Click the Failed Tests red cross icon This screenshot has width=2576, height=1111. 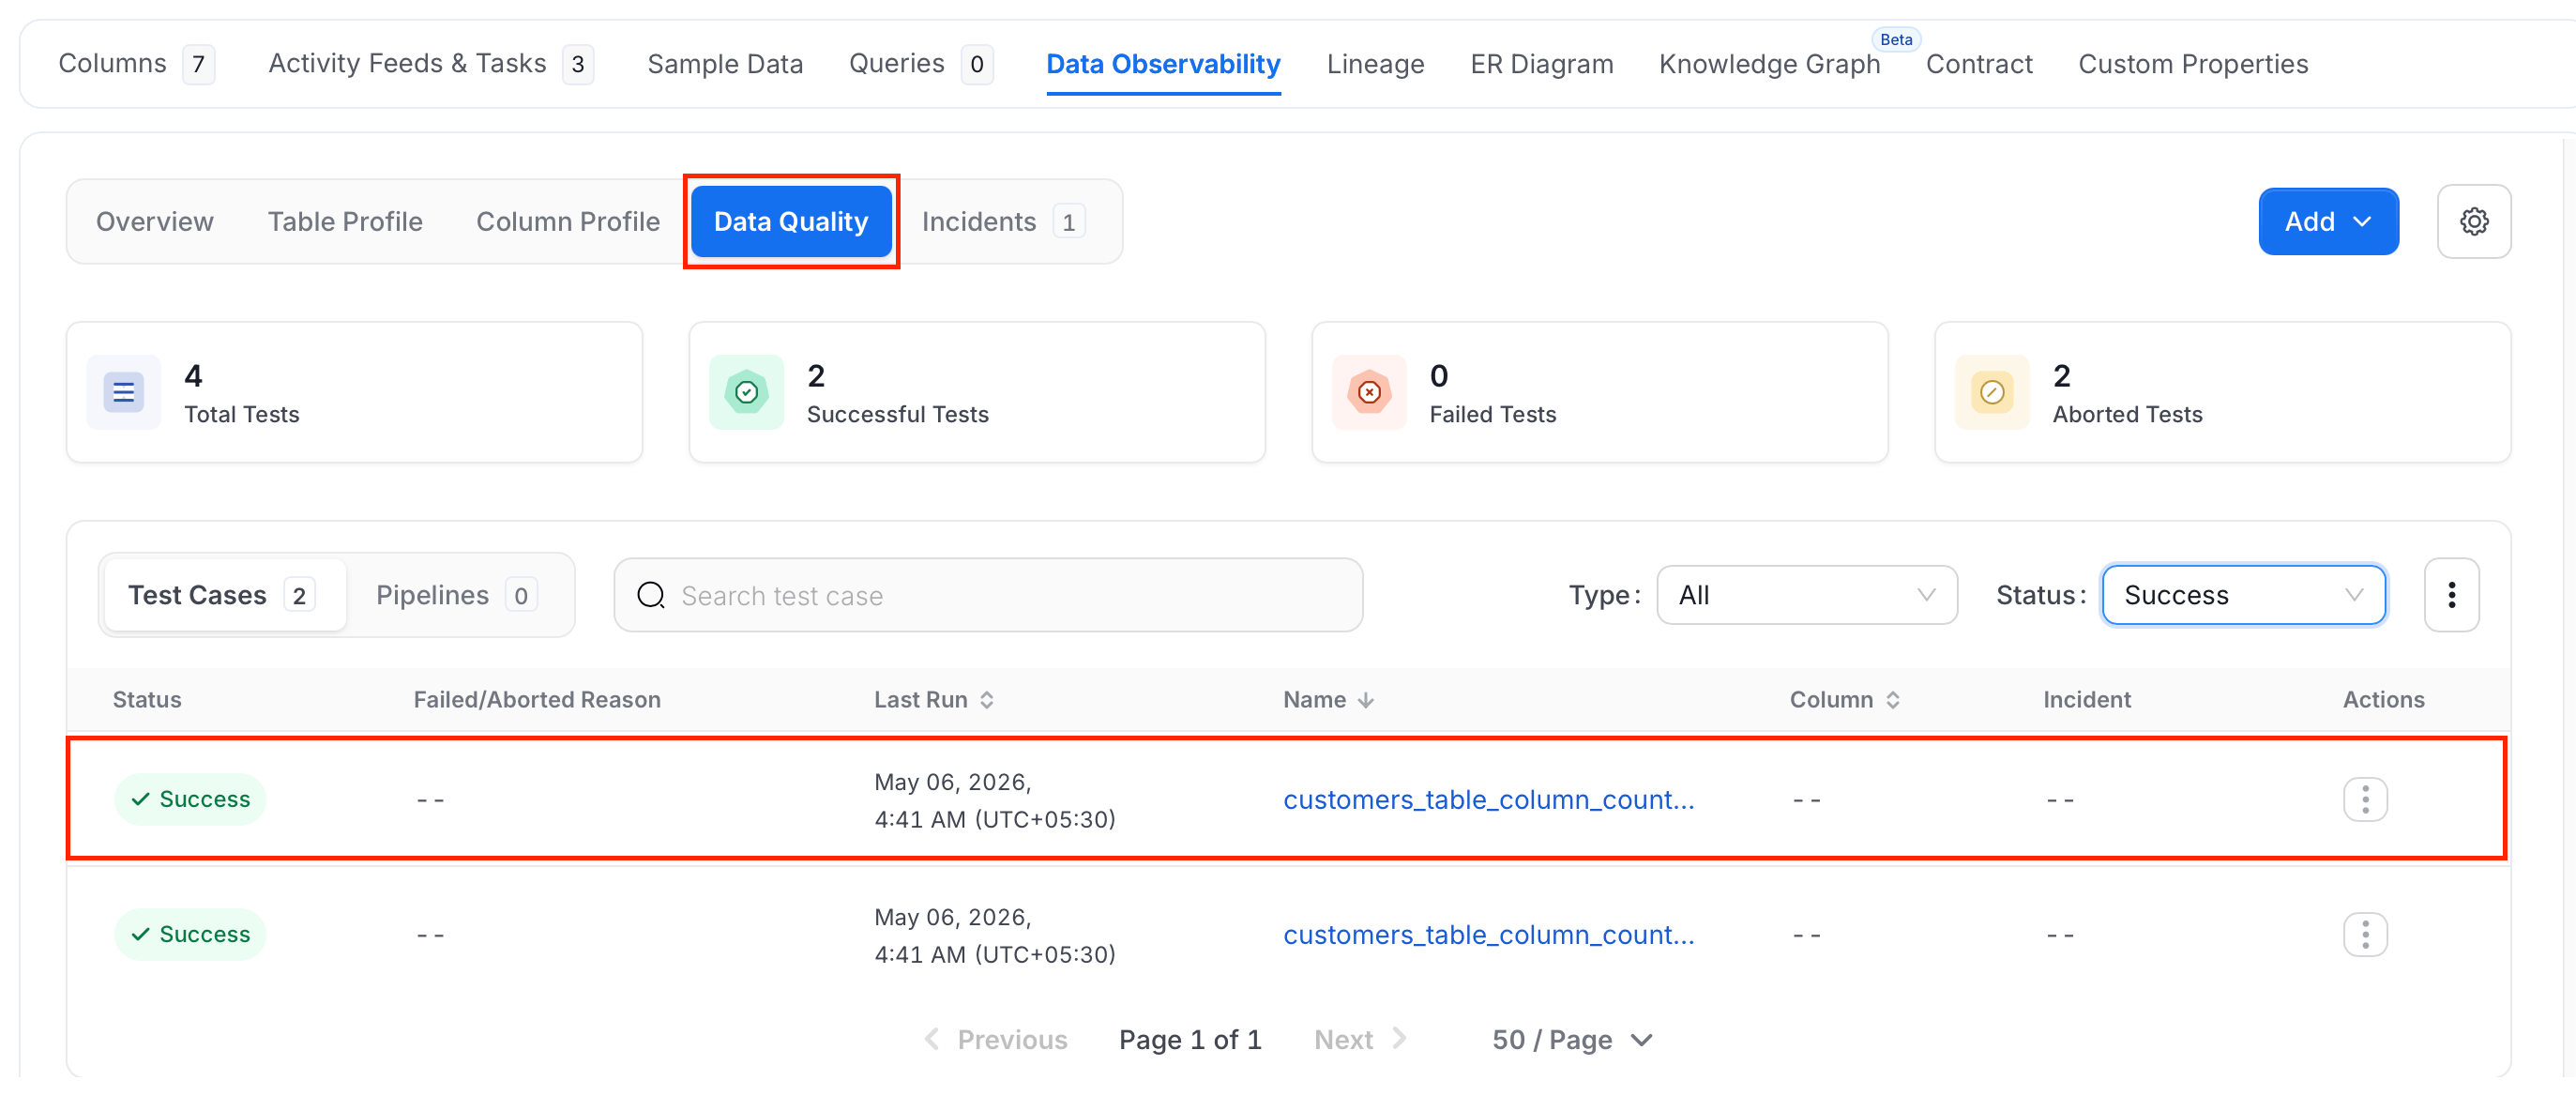tap(1369, 392)
